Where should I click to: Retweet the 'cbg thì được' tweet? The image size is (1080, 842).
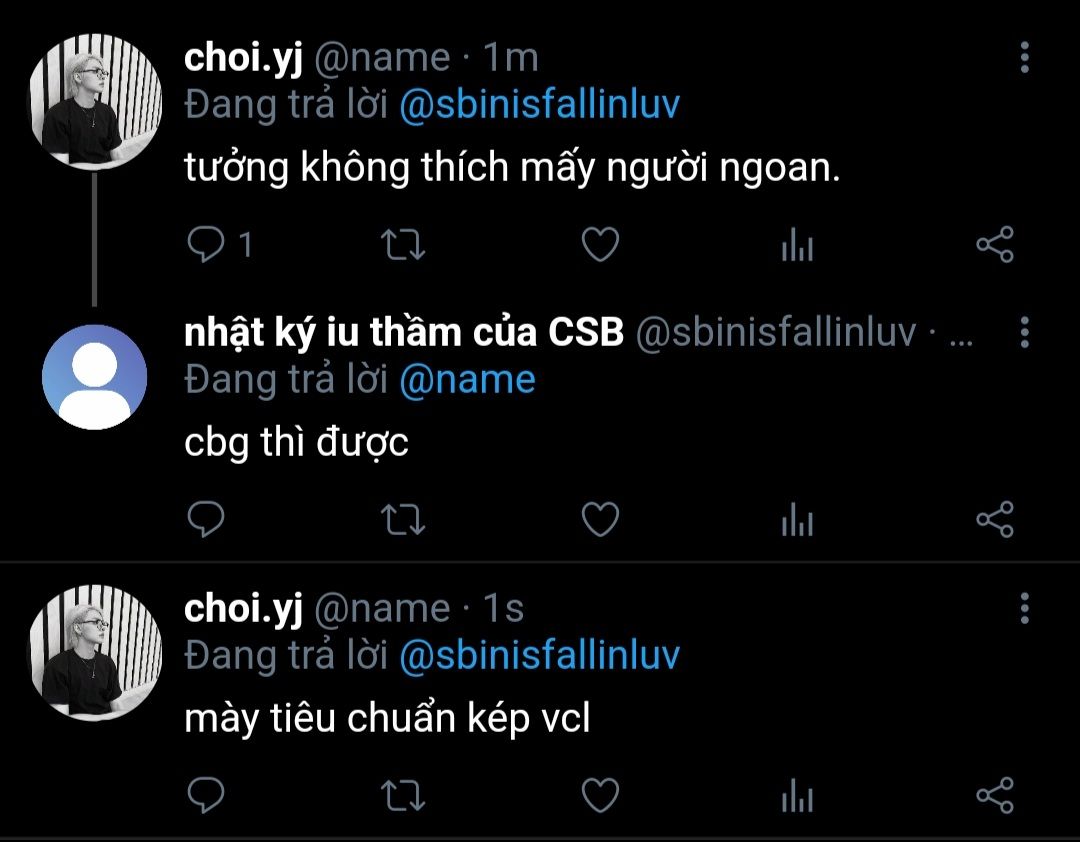click(403, 520)
